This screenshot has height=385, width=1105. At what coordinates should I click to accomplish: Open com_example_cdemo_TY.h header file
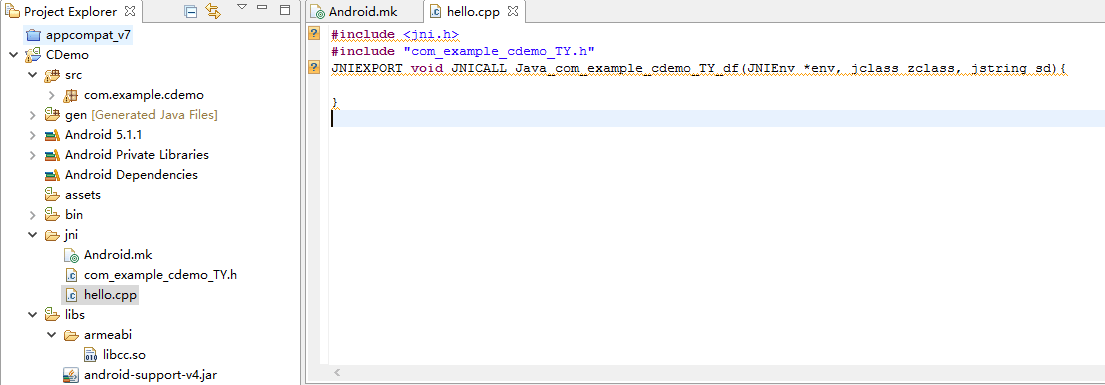(160, 274)
